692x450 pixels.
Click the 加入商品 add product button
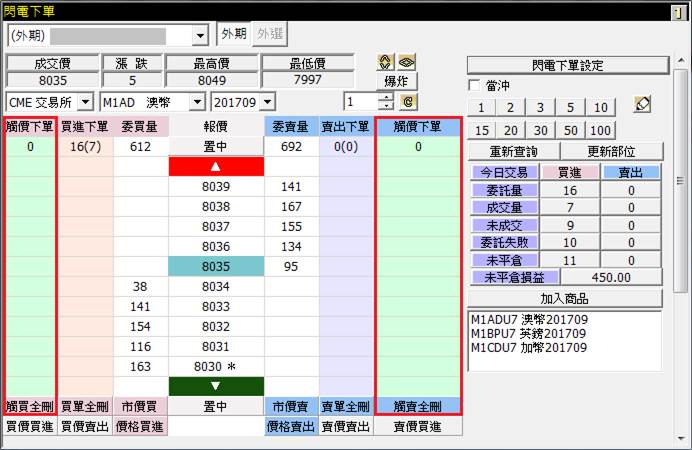click(565, 299)
